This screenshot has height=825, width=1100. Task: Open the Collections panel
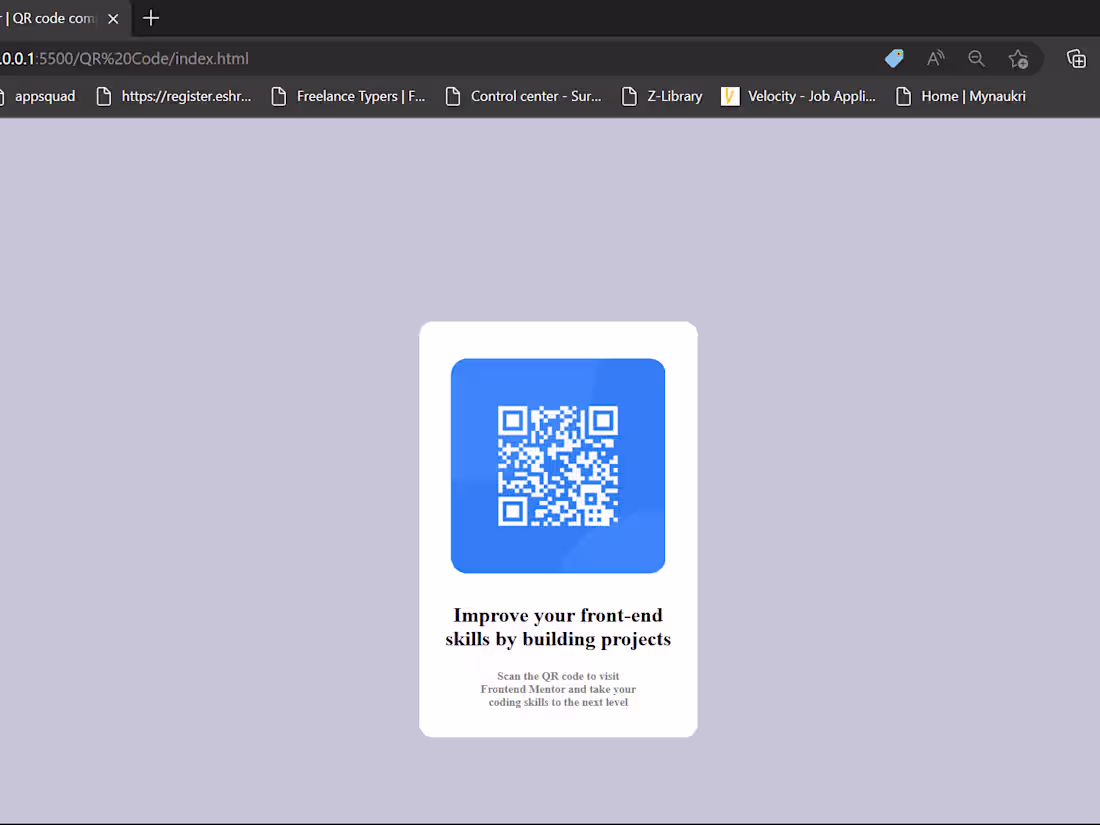(x=1076, y=58)
